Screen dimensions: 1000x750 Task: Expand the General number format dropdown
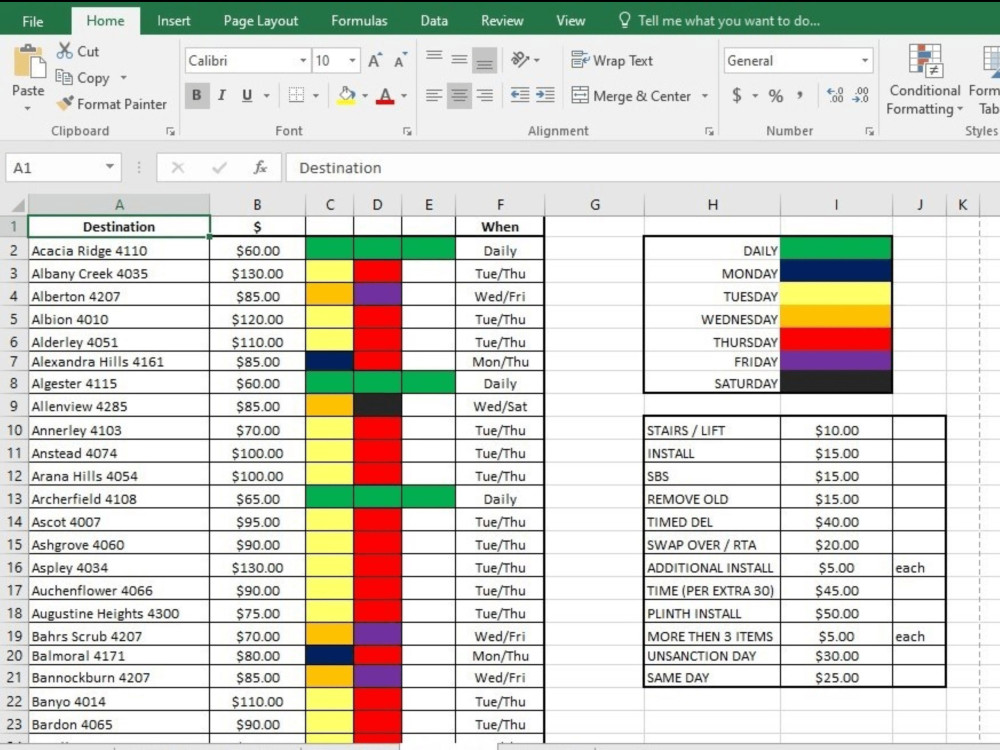click(x=865, y=61)
